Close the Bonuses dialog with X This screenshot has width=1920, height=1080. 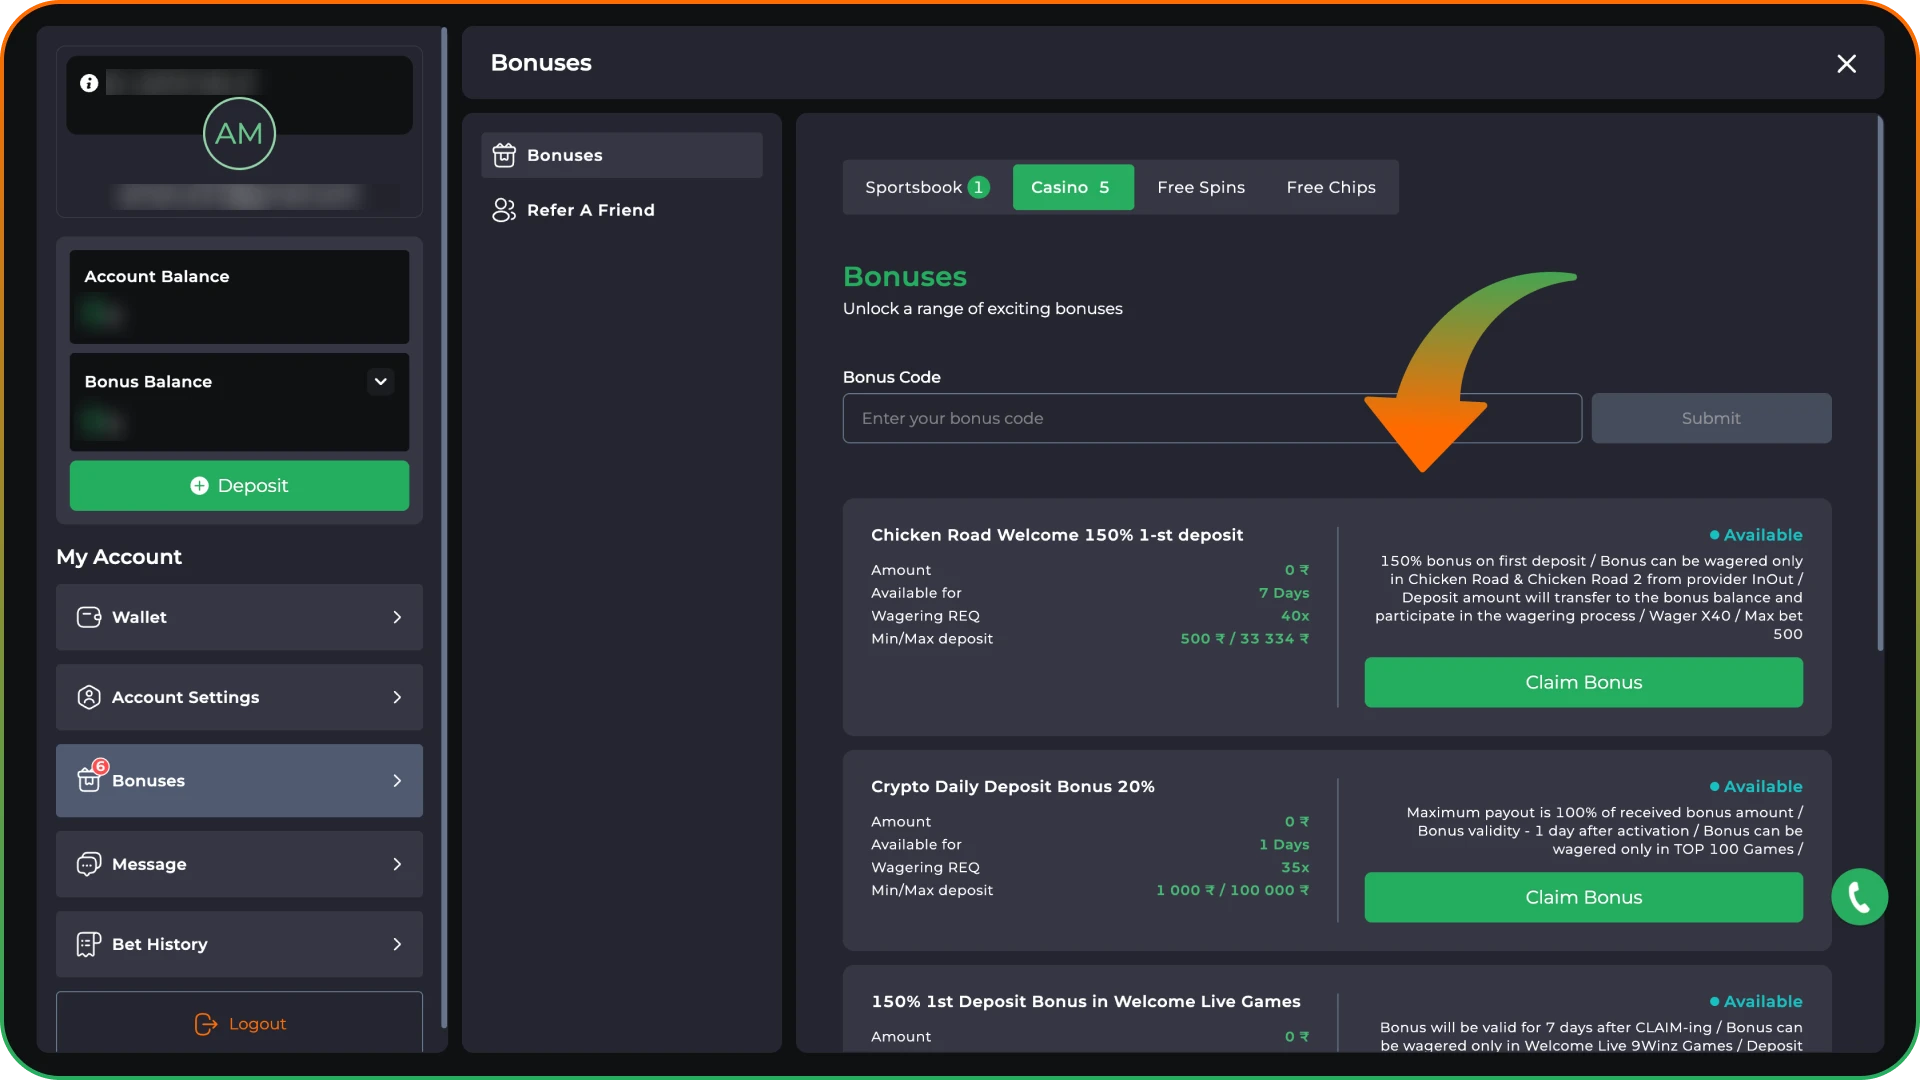coord(1846,64)
